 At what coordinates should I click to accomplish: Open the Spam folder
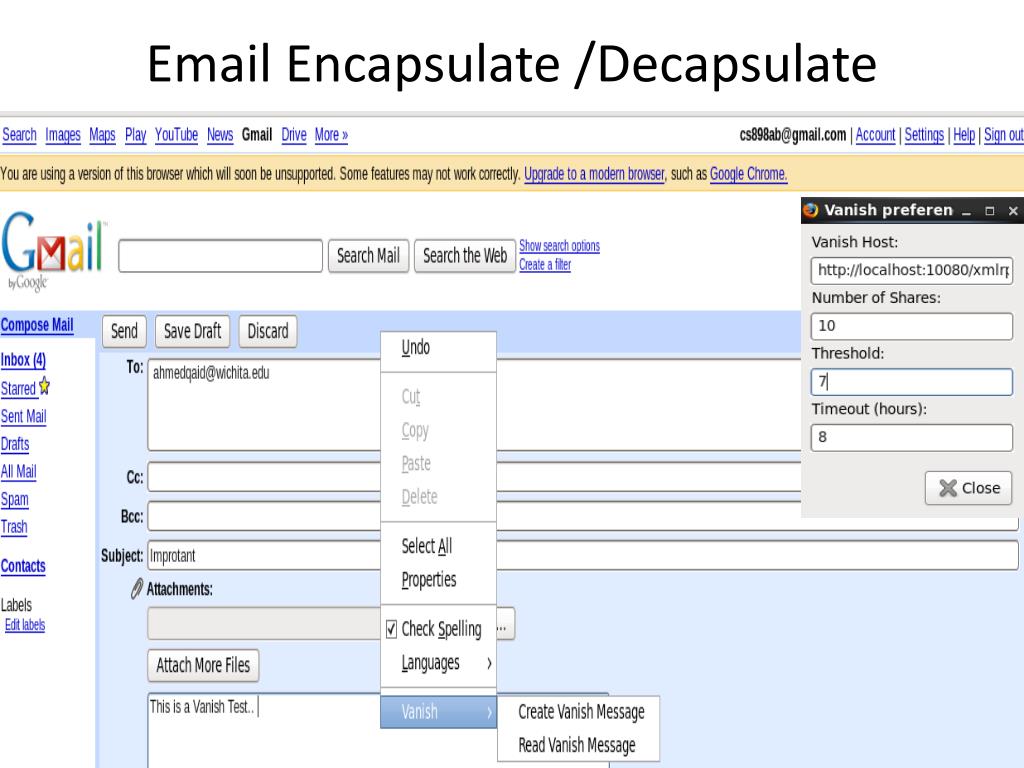click(x=14, y=500)
